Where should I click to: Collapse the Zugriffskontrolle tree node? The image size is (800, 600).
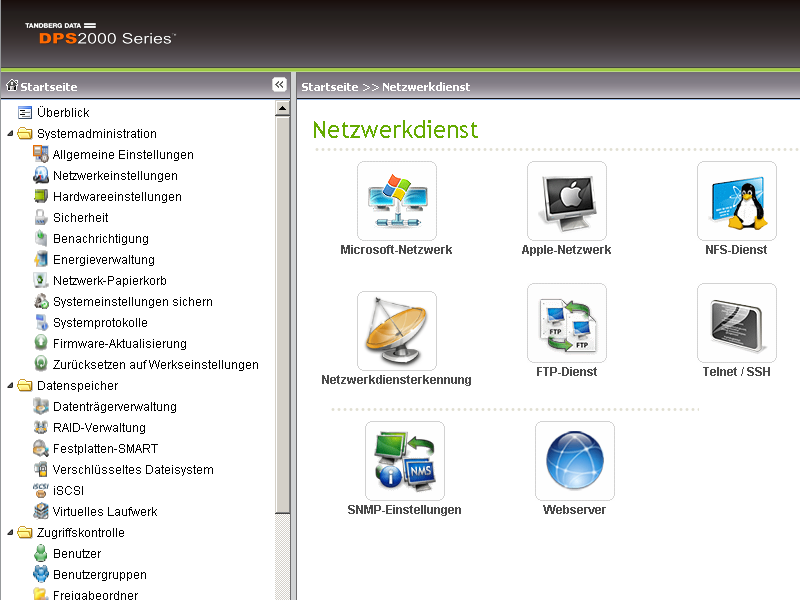coord(10,533)
